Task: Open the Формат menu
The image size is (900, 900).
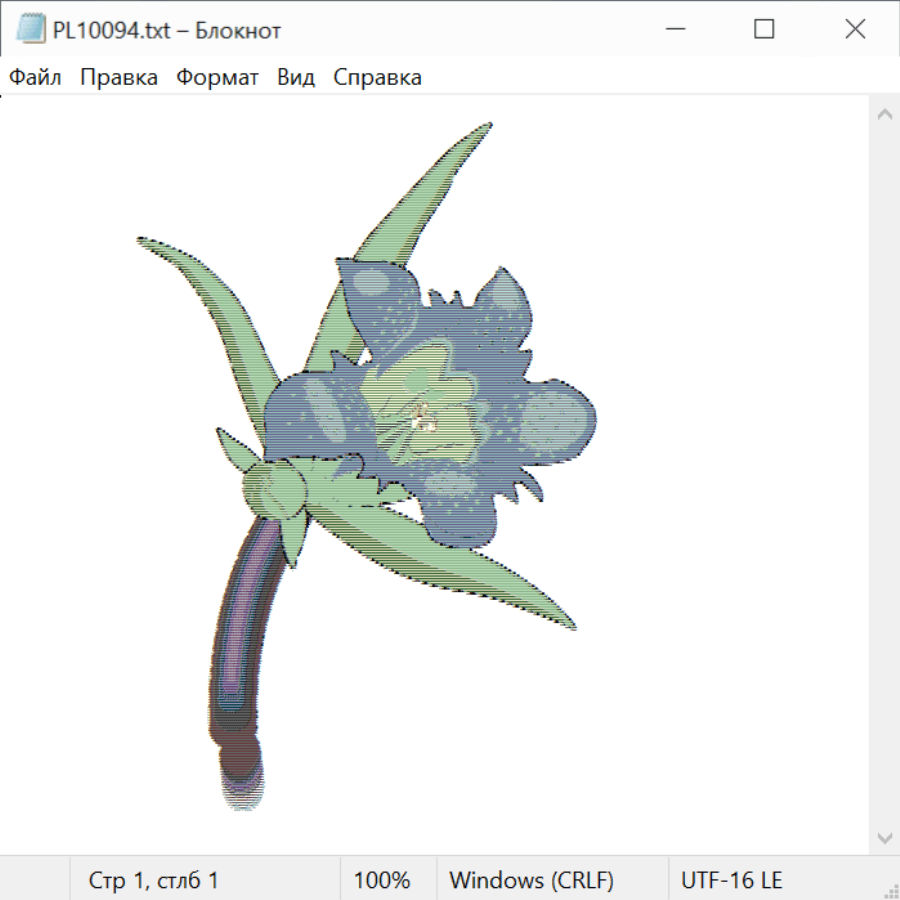Action: pos(217,78)
